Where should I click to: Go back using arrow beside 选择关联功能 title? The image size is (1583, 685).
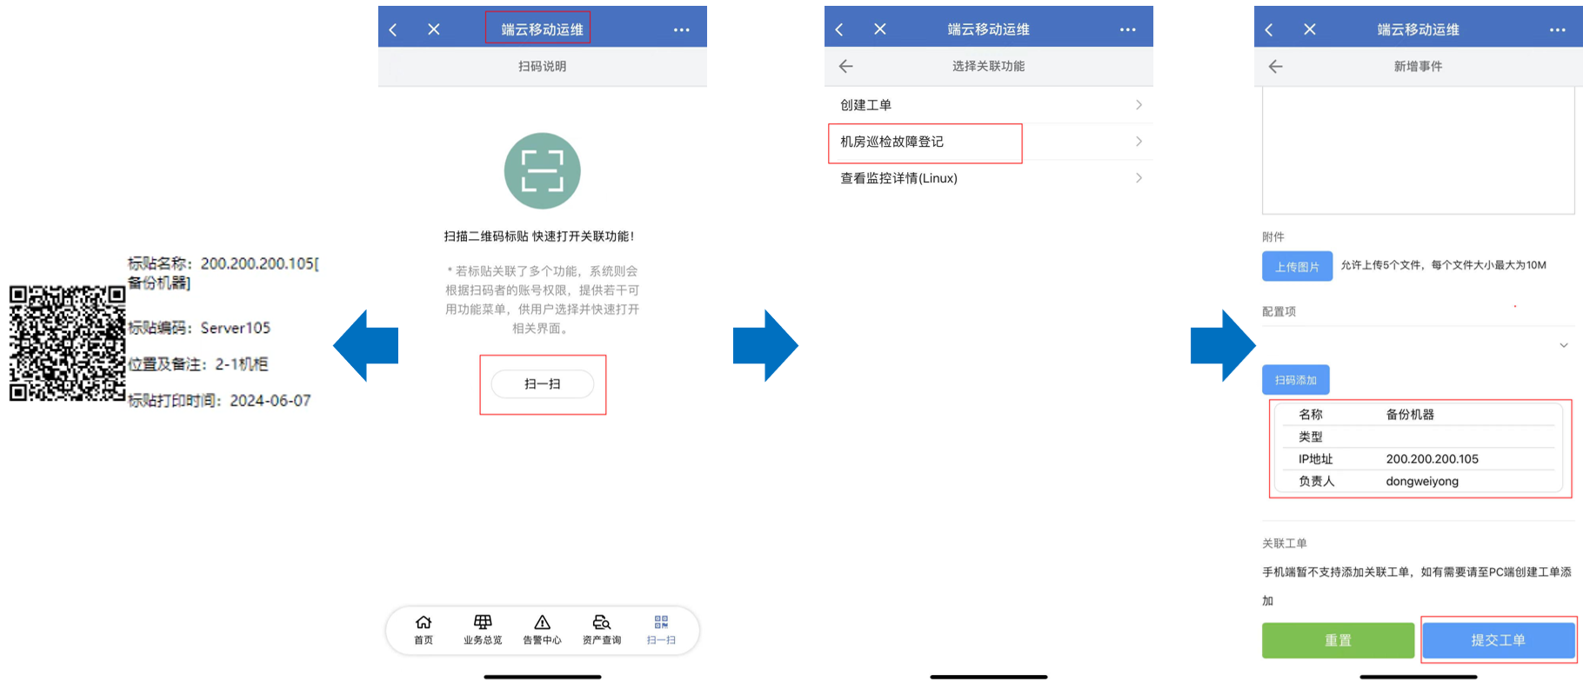click(x=846, y=66)
